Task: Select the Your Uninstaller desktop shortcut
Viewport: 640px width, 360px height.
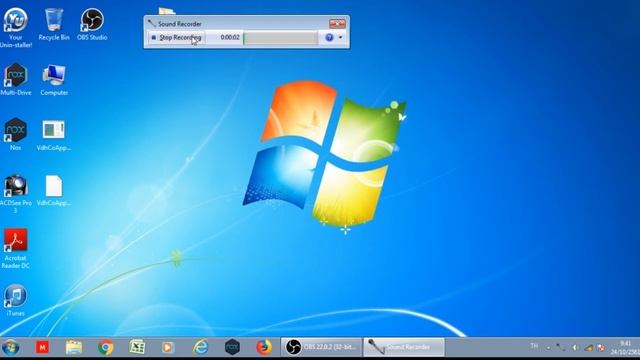Action: tap(16, 27)
